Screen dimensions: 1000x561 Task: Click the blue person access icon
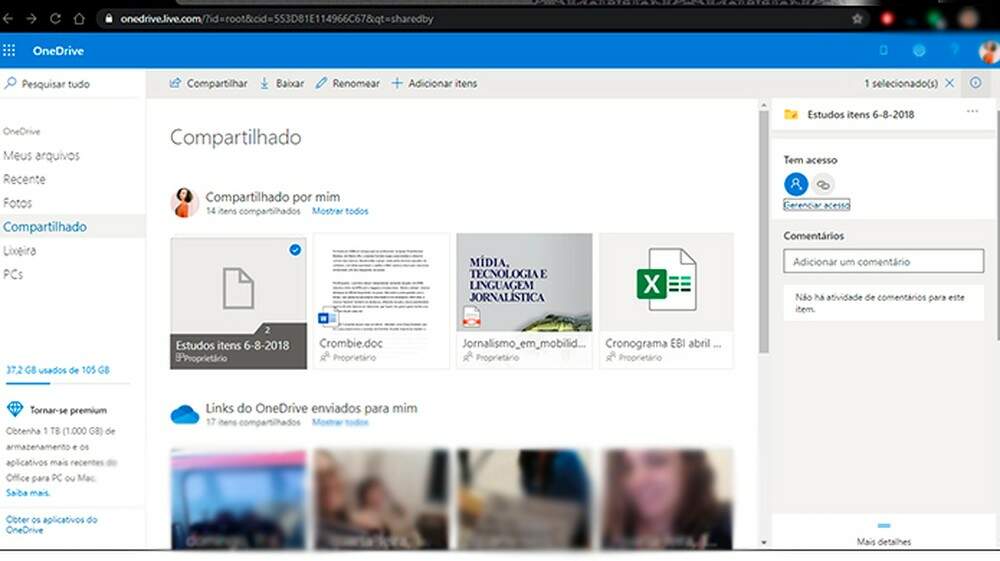[796, 184]
